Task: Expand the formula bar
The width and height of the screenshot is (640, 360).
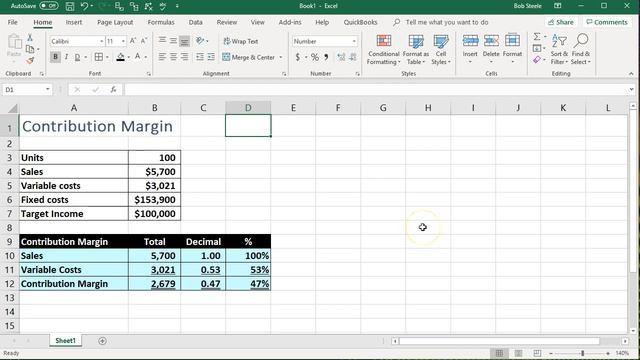Action: (x=631, y=89)
